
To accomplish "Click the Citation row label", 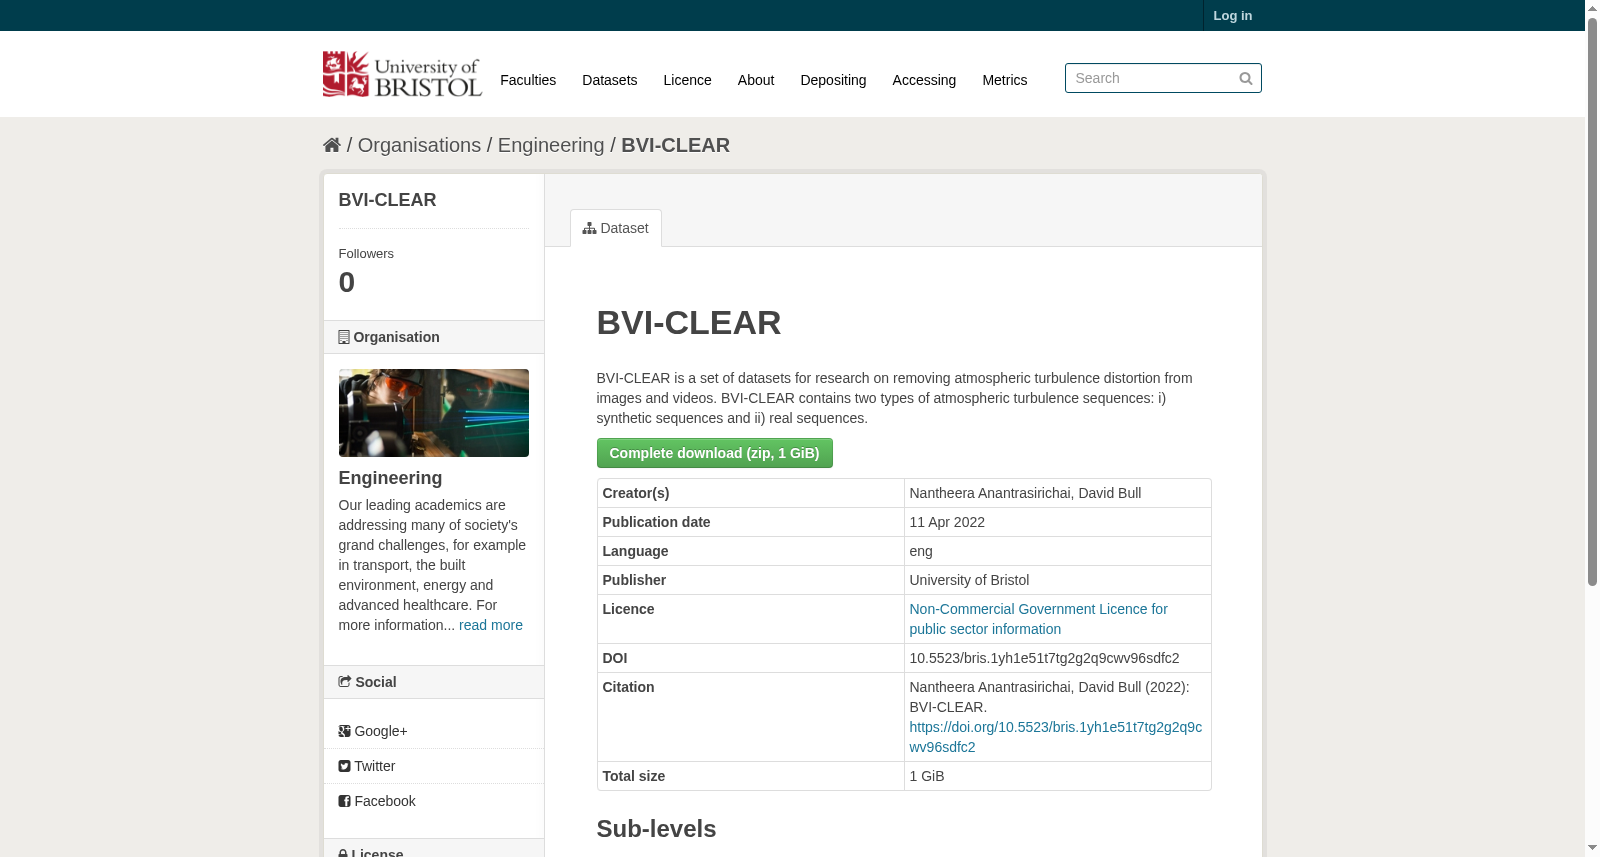I will (x=628, y=687).
